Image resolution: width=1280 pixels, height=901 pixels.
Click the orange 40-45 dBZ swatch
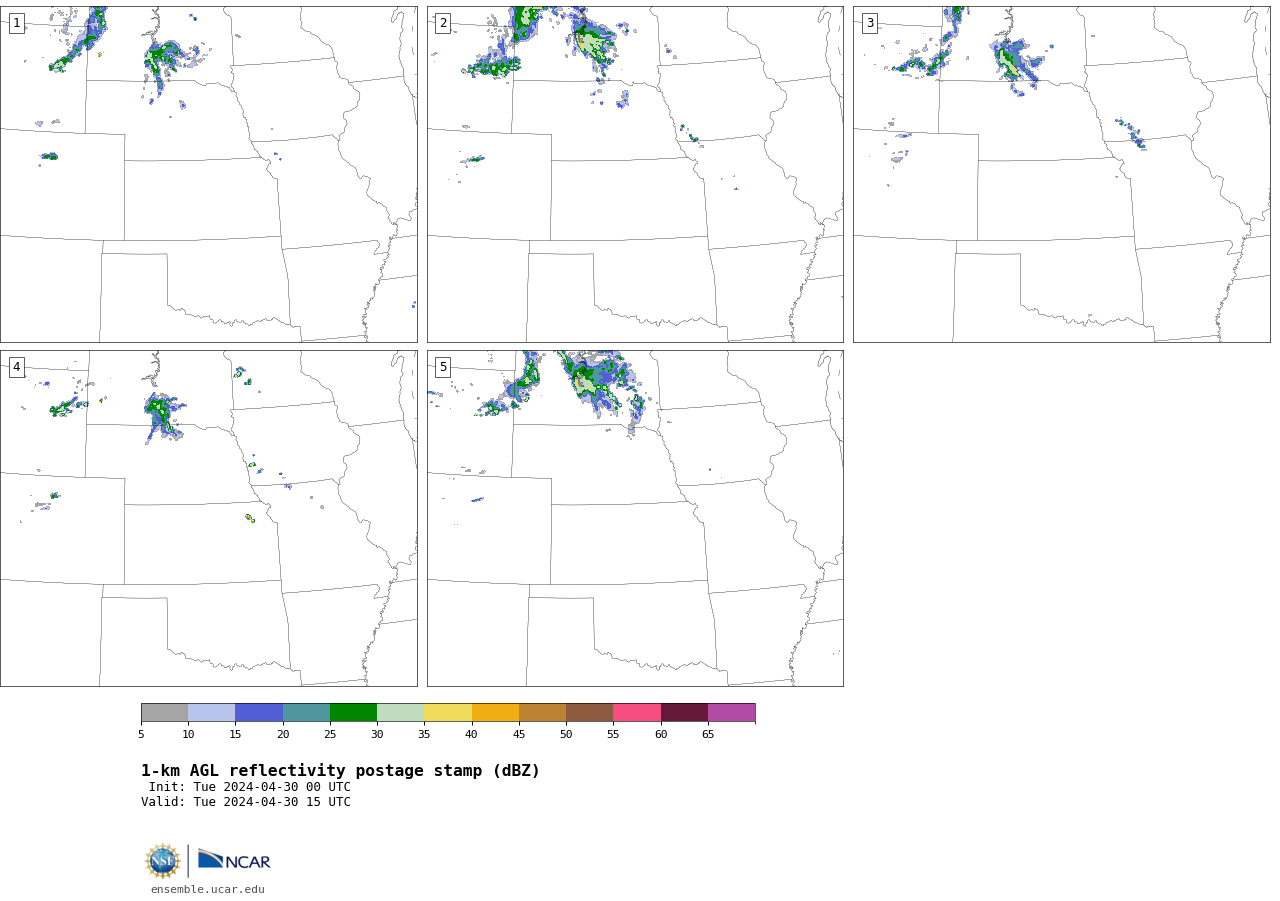click(495, 713)
